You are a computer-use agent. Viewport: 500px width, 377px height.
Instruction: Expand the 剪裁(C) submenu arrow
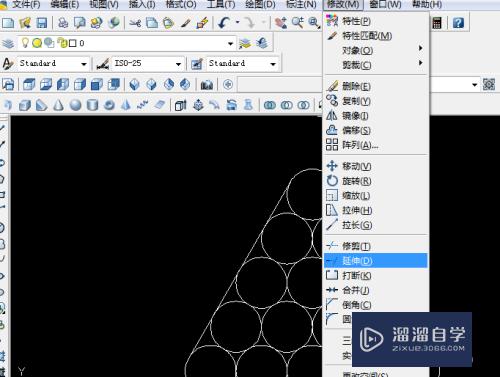(x=421, y=63)
